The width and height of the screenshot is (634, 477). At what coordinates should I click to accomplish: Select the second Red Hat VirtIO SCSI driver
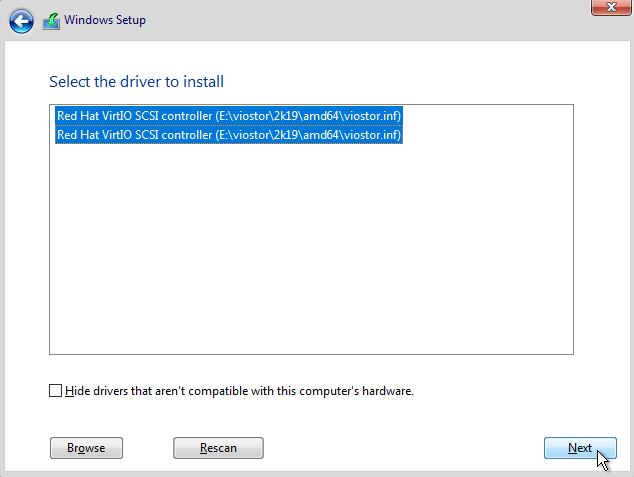(229, 135)
